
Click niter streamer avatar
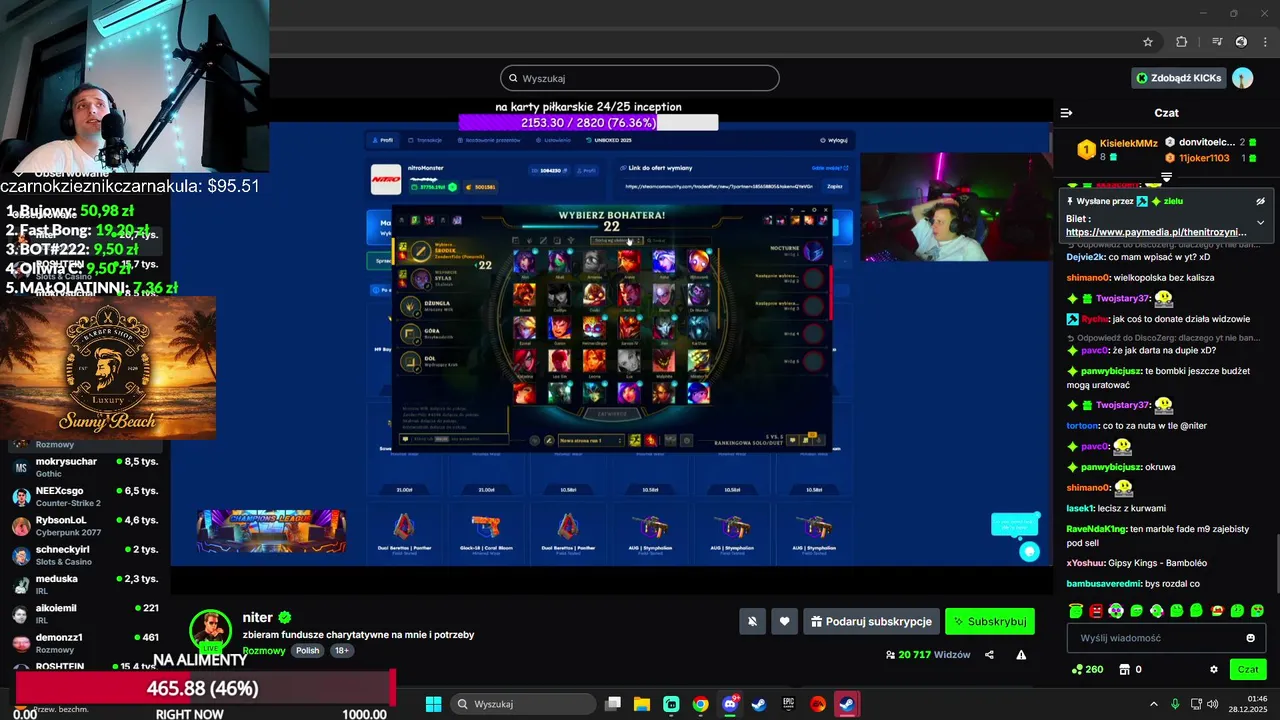(210, 629)
